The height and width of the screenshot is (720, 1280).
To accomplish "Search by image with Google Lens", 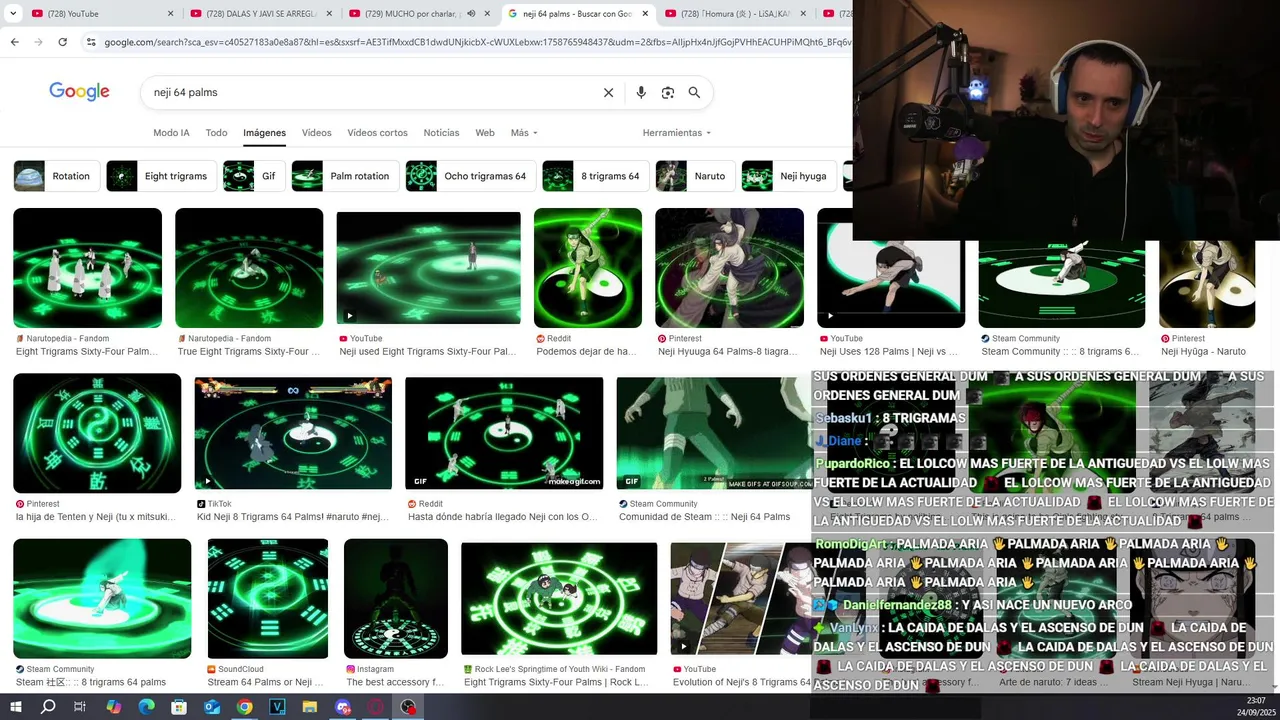I will pyautogui.click(x=668, y=92).
